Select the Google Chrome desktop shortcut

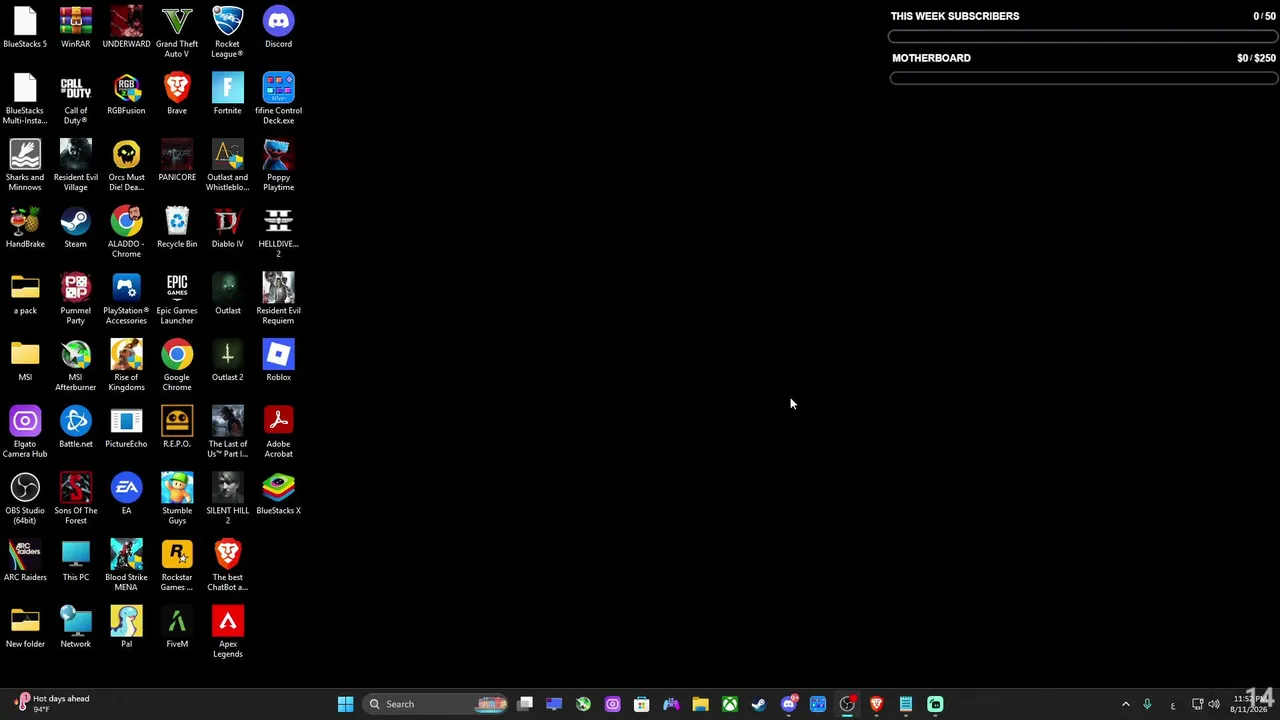(177, 366)
